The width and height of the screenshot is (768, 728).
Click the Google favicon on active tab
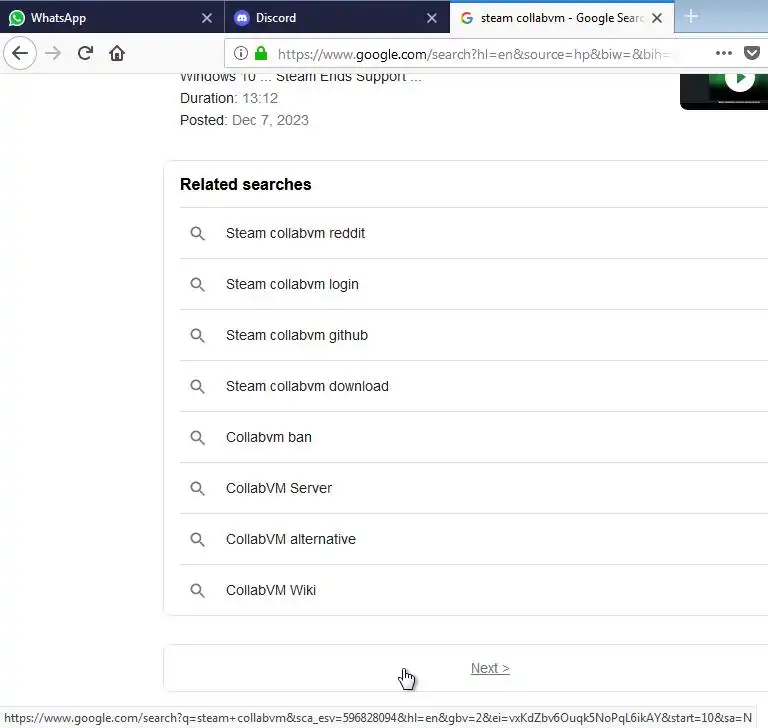[x=467, y=18]
